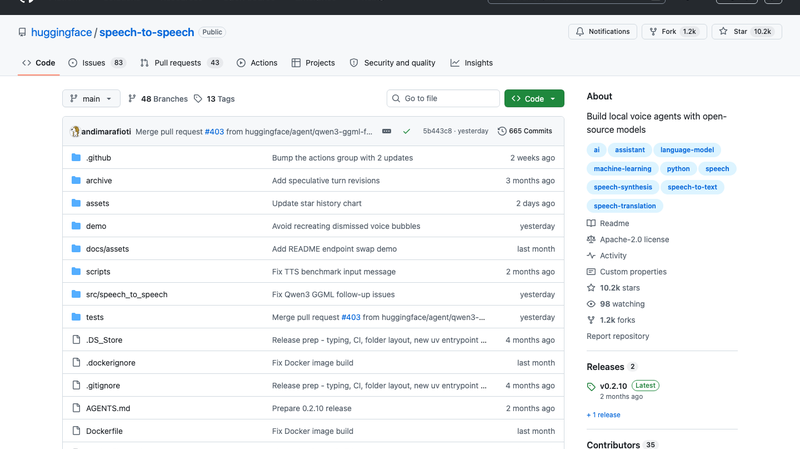This screenshot has width=800, height=449.
Task: Click the python topic tag
Action: click(x=678, y=168)
